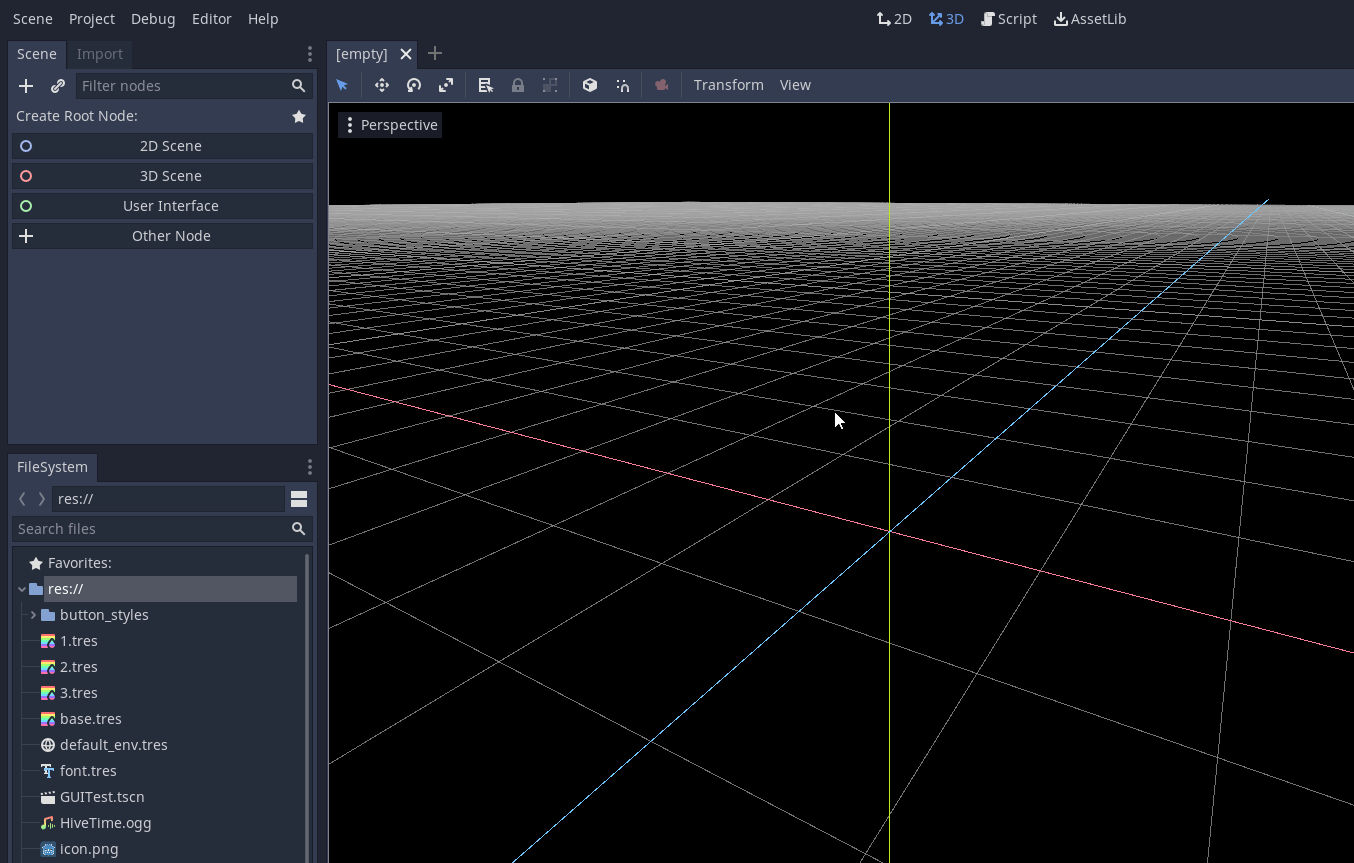Screen dimensions: 1354x863
Task: Expand the button_styles folder
Action: tap(33, 615)
